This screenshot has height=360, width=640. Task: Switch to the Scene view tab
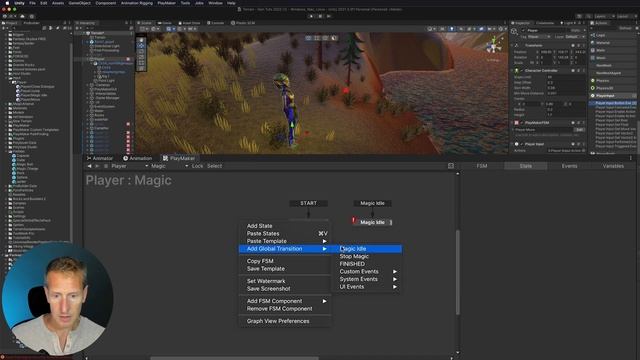tap(145, 23)
